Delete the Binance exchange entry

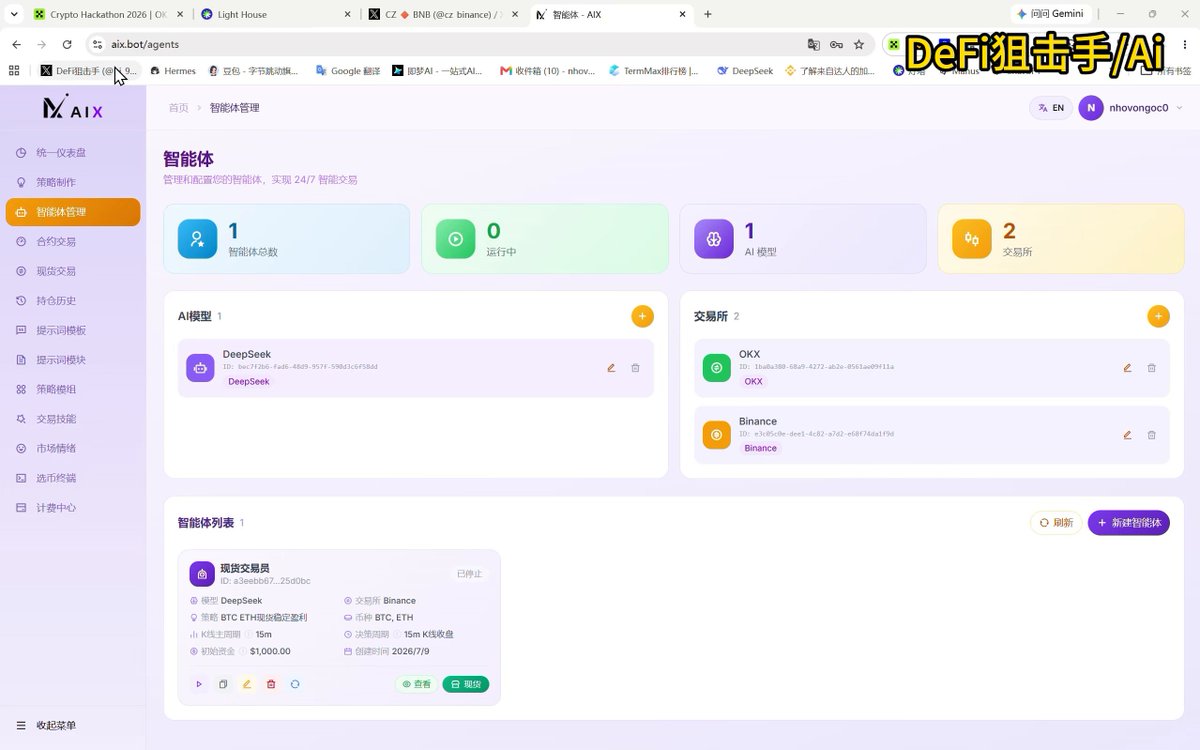click(x=1151, y=435)
